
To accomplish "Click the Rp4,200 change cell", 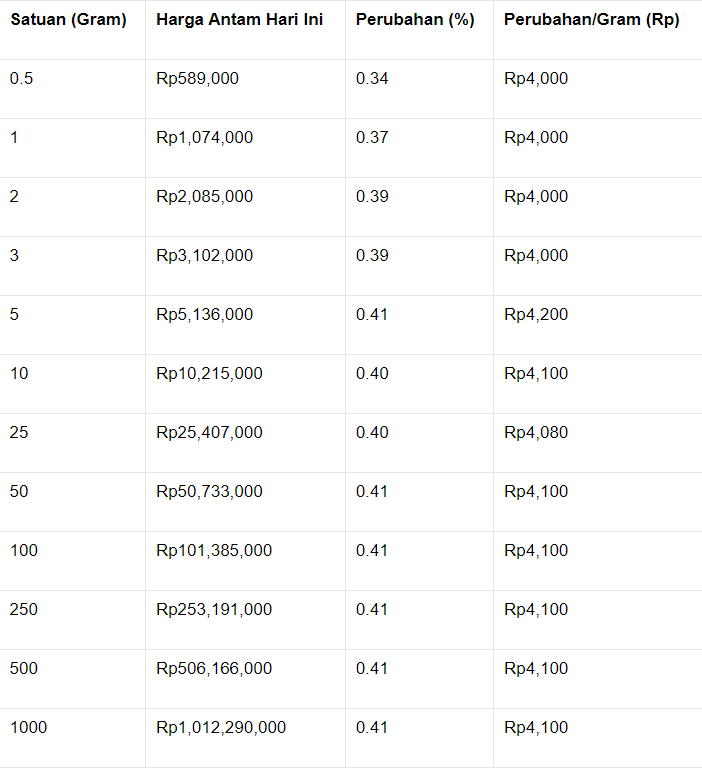I will click(535, 315).
